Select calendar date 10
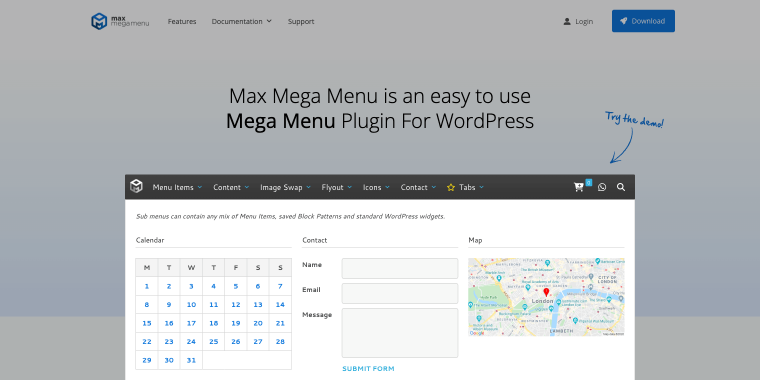This screenshot has width=760, height=380. coord(191,305)
